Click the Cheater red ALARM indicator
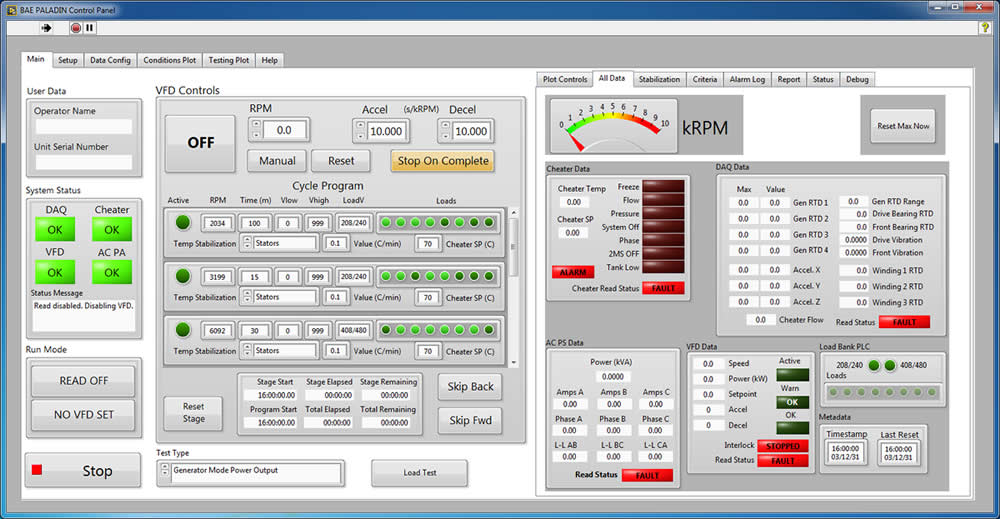 (573, 272)
